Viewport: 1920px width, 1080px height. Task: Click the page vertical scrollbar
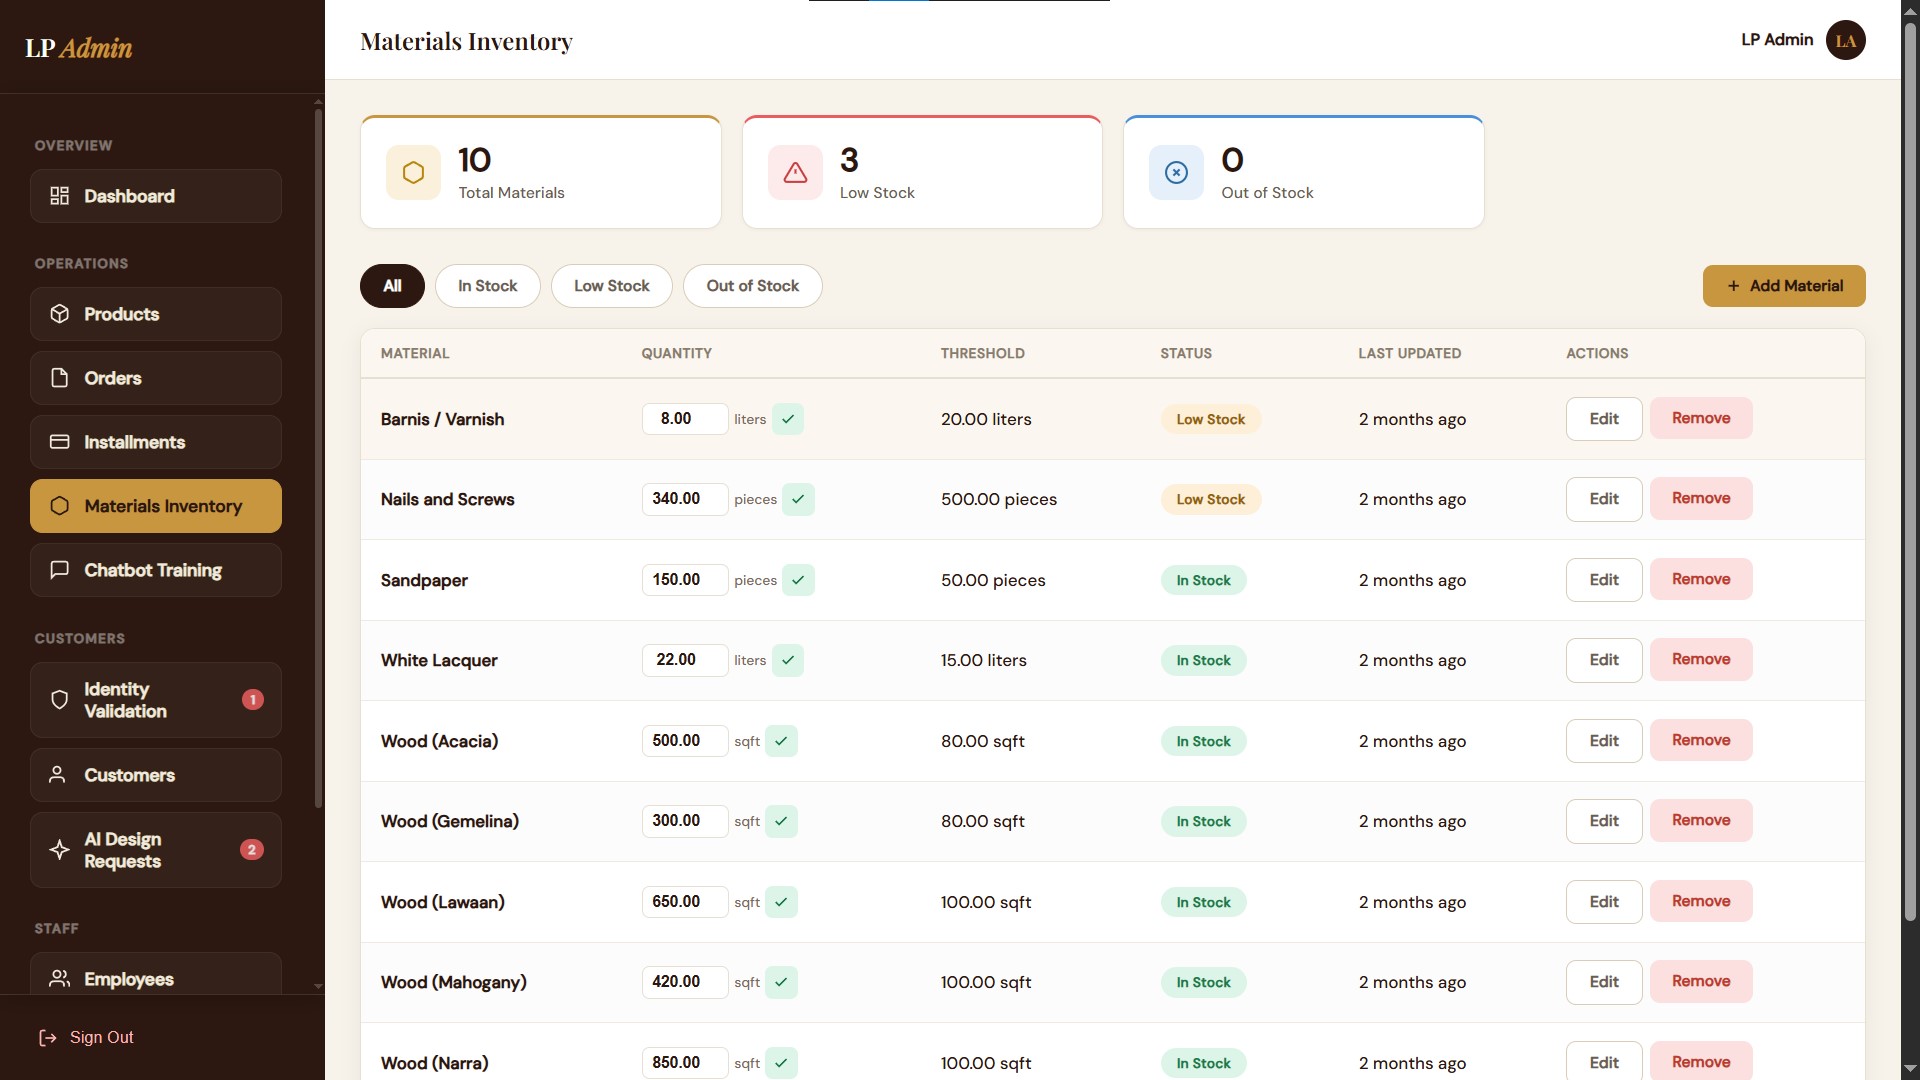(x=1910, y=470)
